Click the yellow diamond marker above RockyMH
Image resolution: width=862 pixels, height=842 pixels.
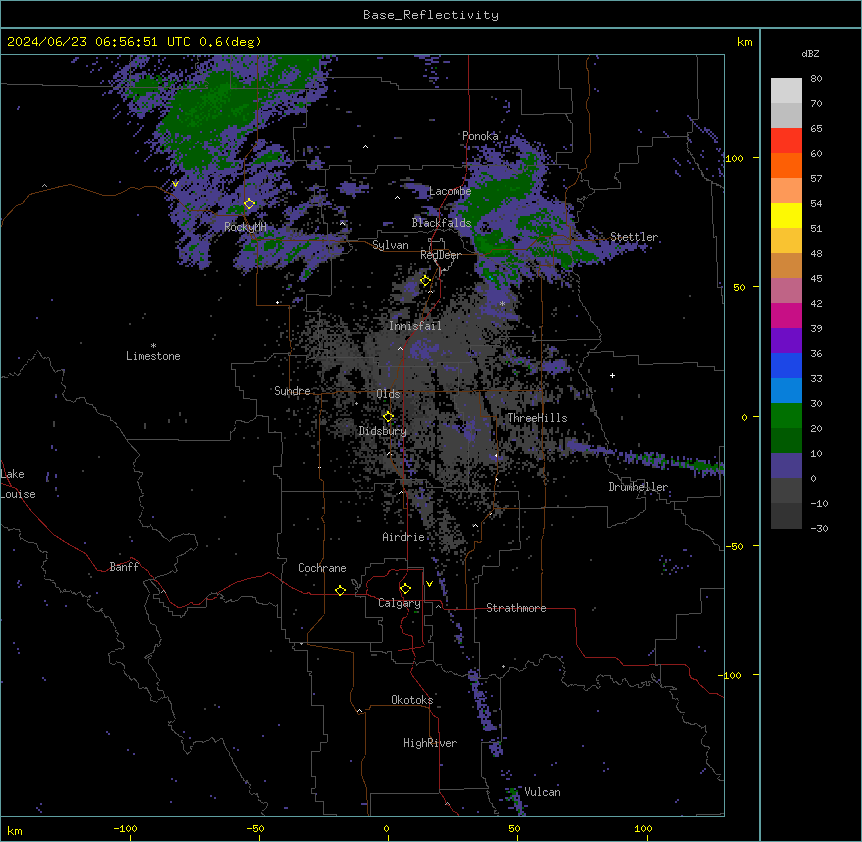pos(250,204)
